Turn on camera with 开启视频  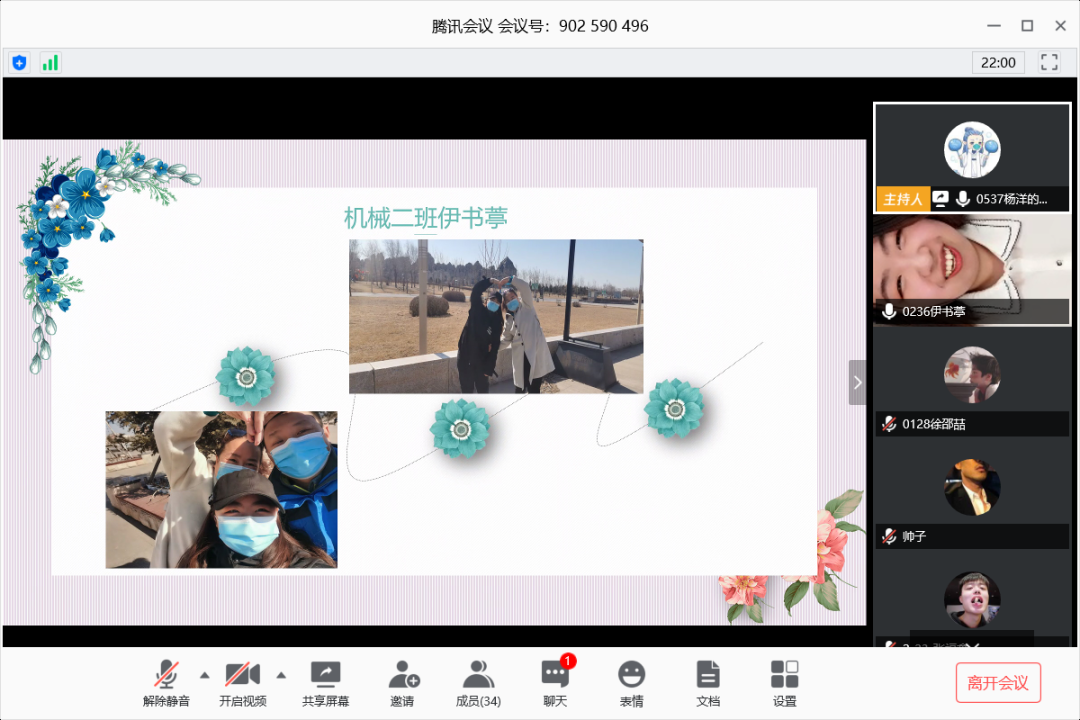pos(243,682)
